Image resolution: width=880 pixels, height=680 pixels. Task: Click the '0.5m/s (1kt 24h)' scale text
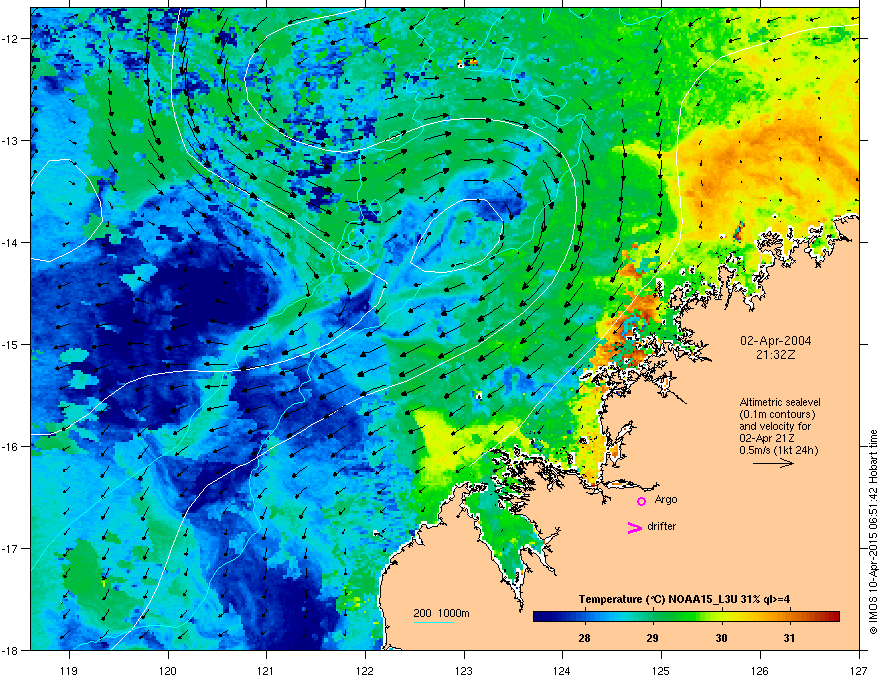[x=779, y=451]
